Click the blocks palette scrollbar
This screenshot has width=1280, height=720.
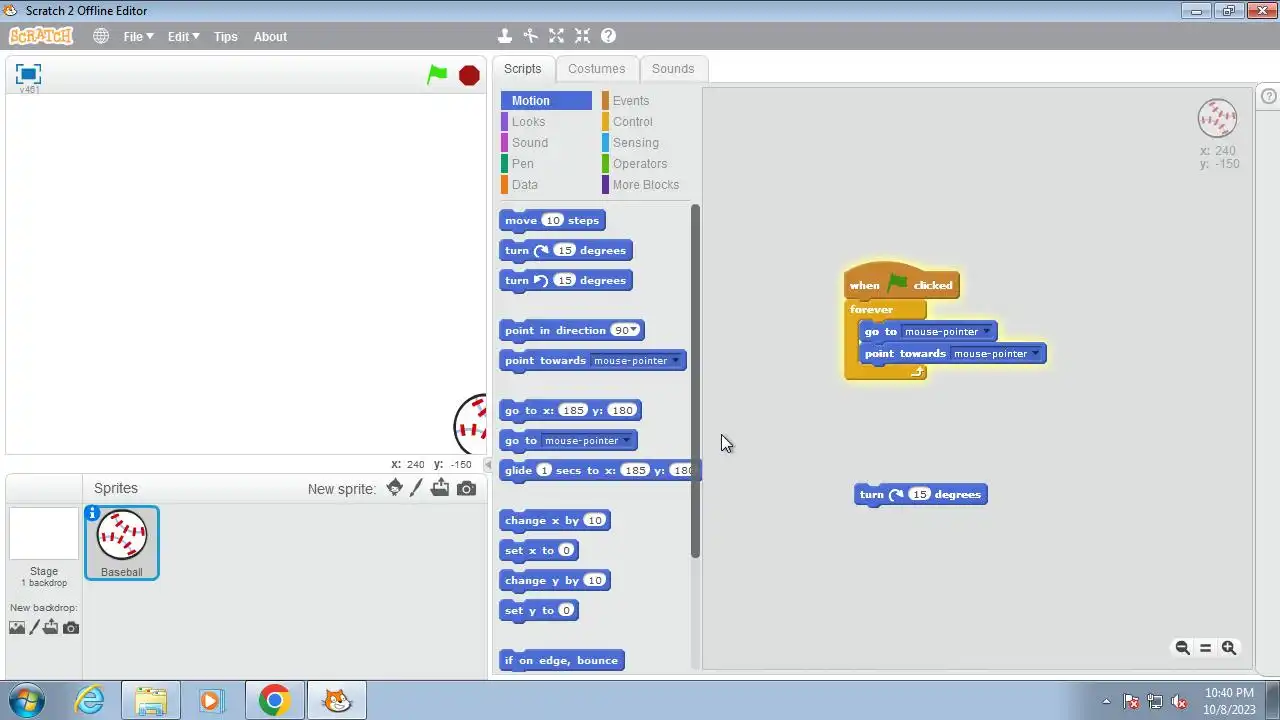point(695,380)
